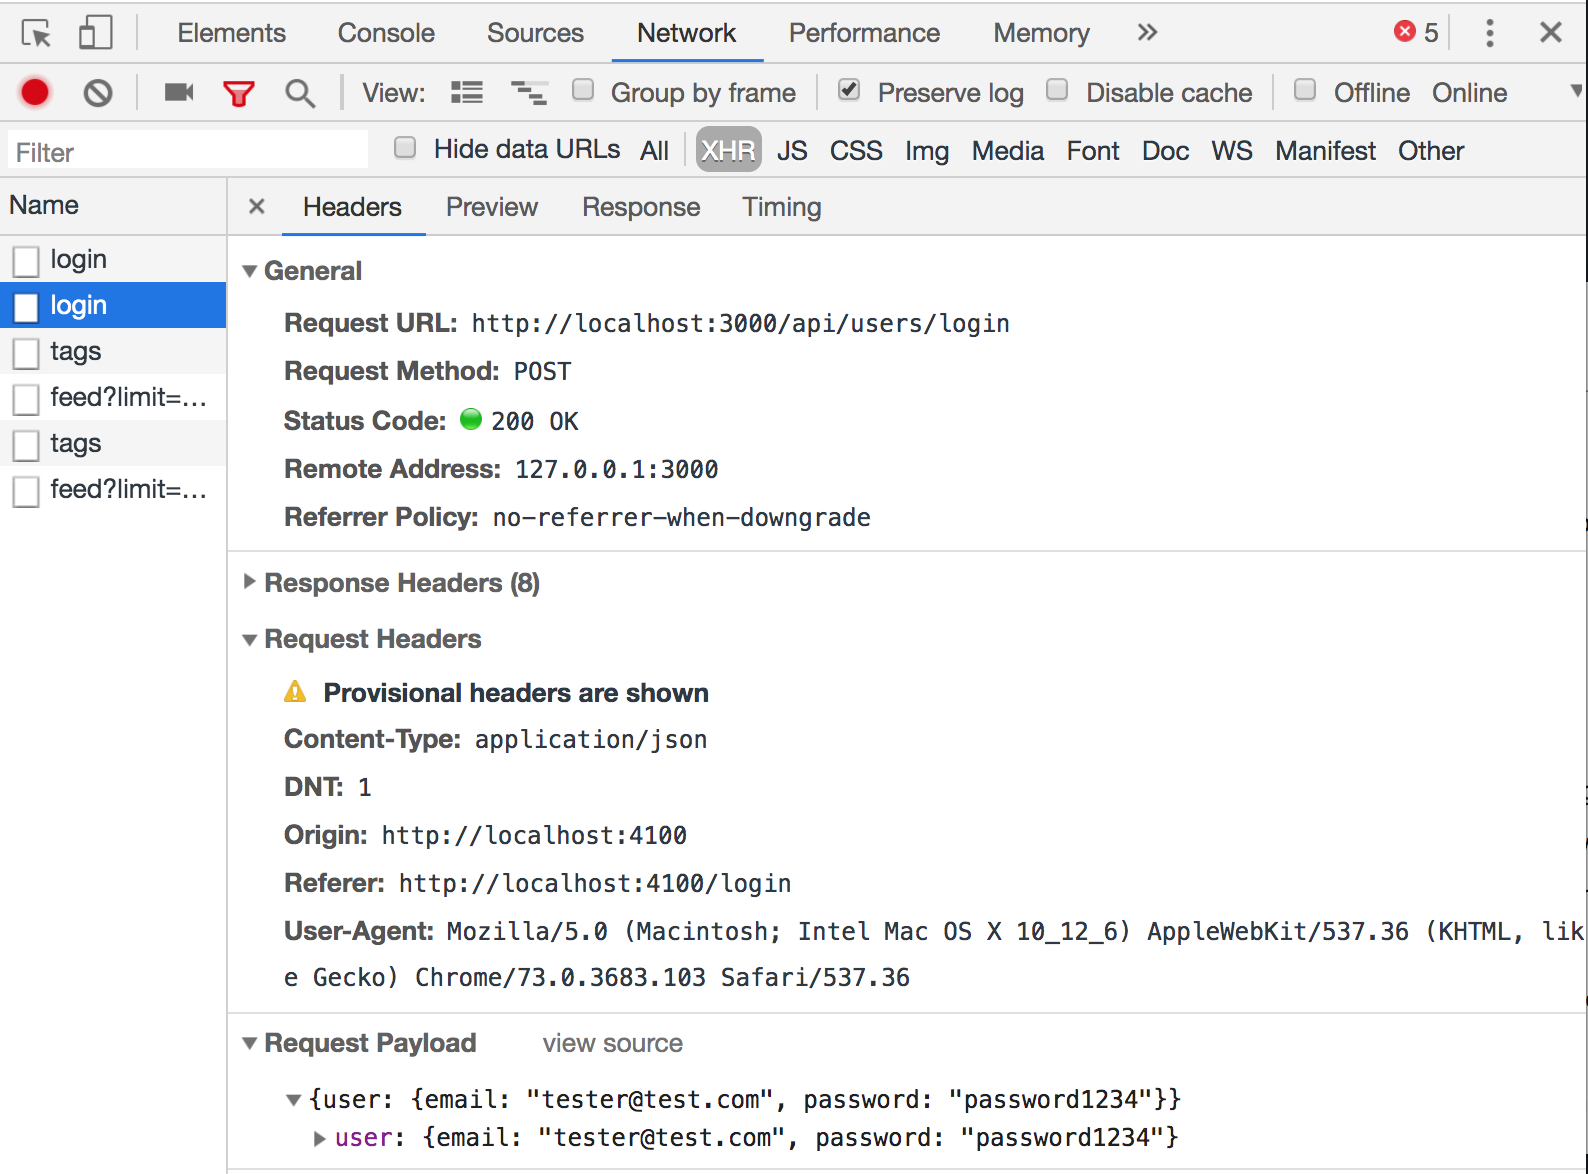
Task: Filter requests by Doc
Action: coord(1166,151)
